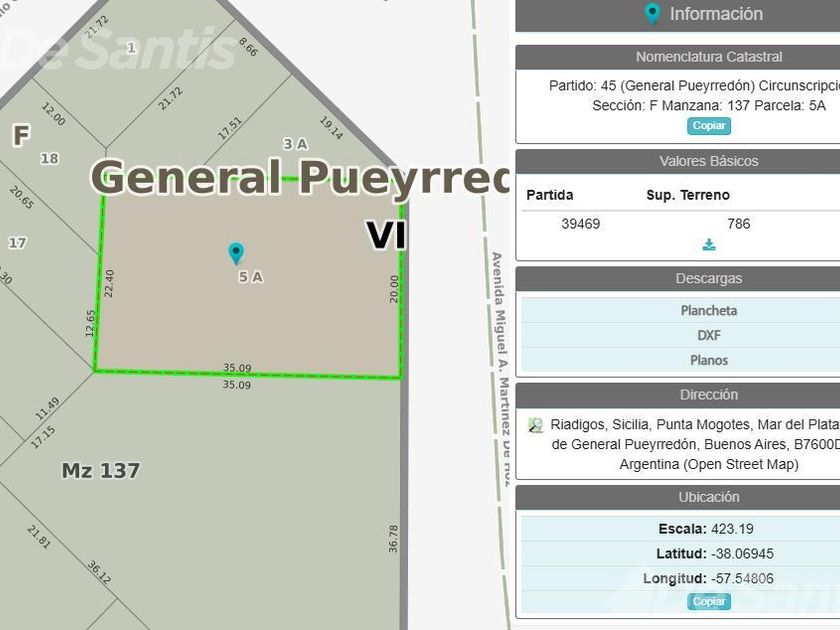This screenshot has height=630, width=840.
Task: Click the teal location pin on parcel 5 A
Action: pos(236,253)
